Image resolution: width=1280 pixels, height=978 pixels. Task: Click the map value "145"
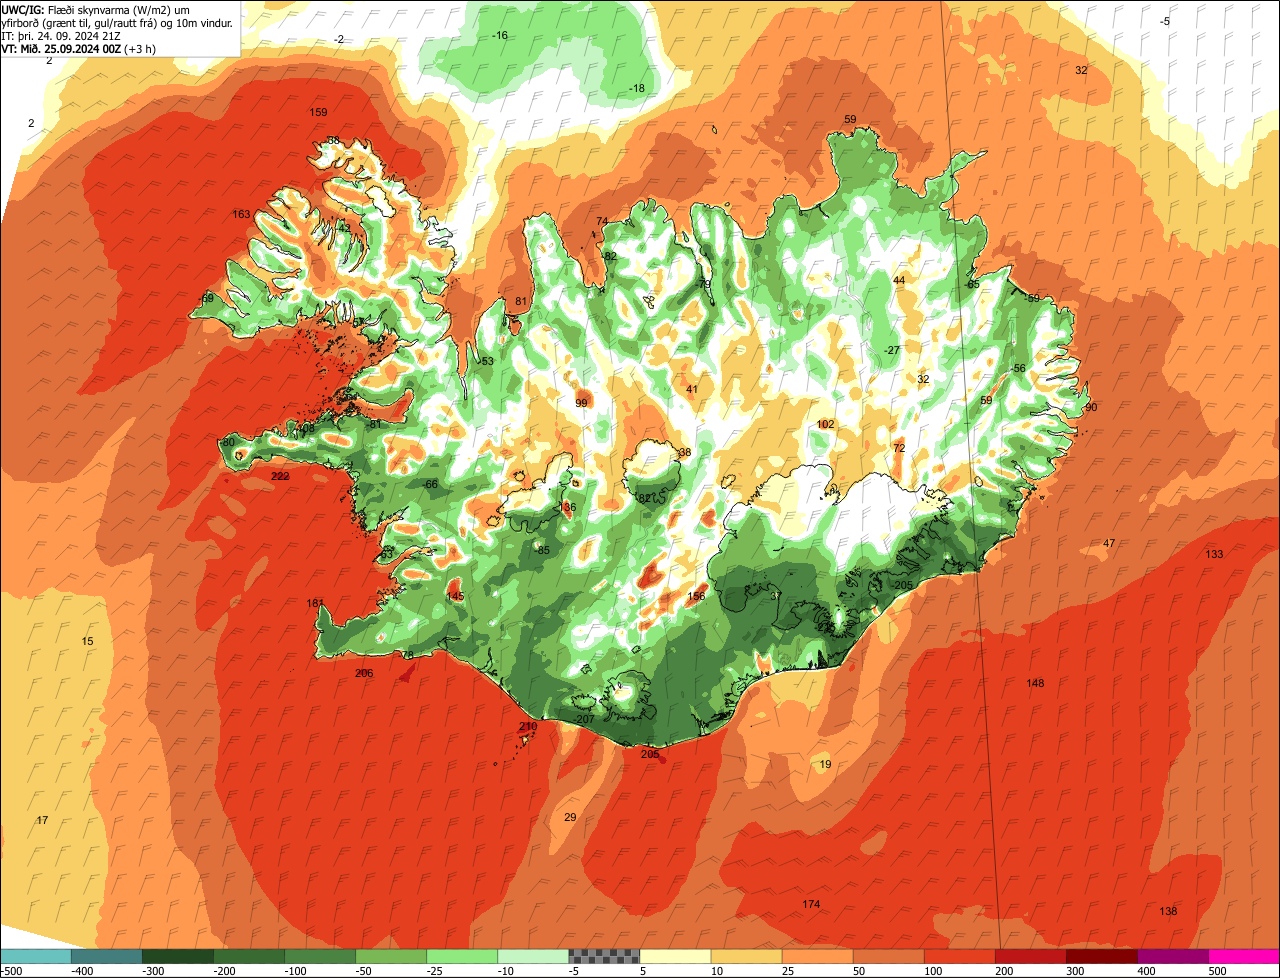tap(455, 596)
